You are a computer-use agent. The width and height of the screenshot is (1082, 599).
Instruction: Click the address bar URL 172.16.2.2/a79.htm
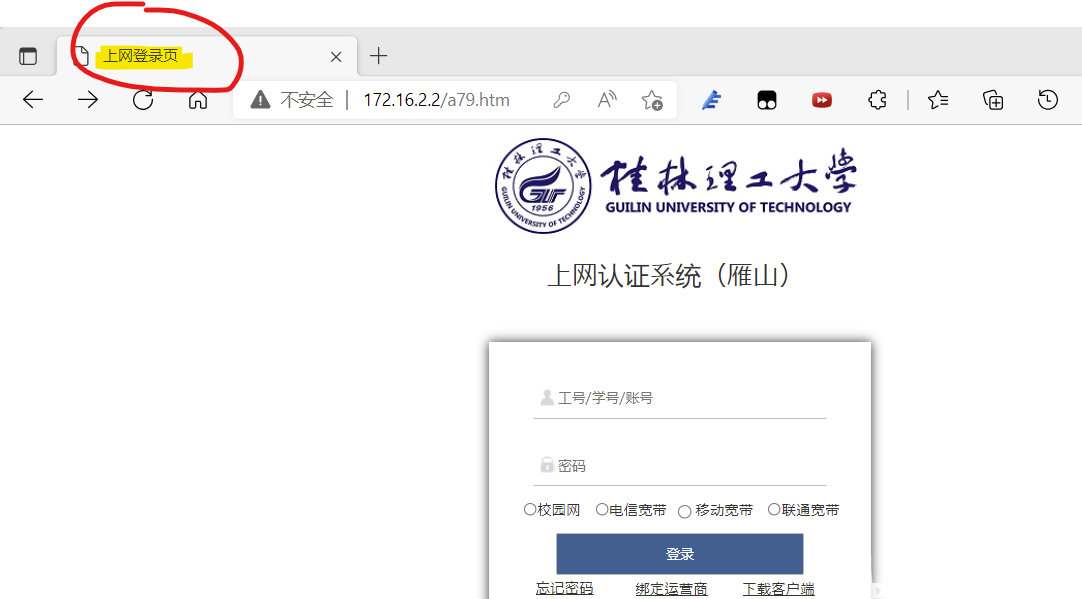coord(436,100)
